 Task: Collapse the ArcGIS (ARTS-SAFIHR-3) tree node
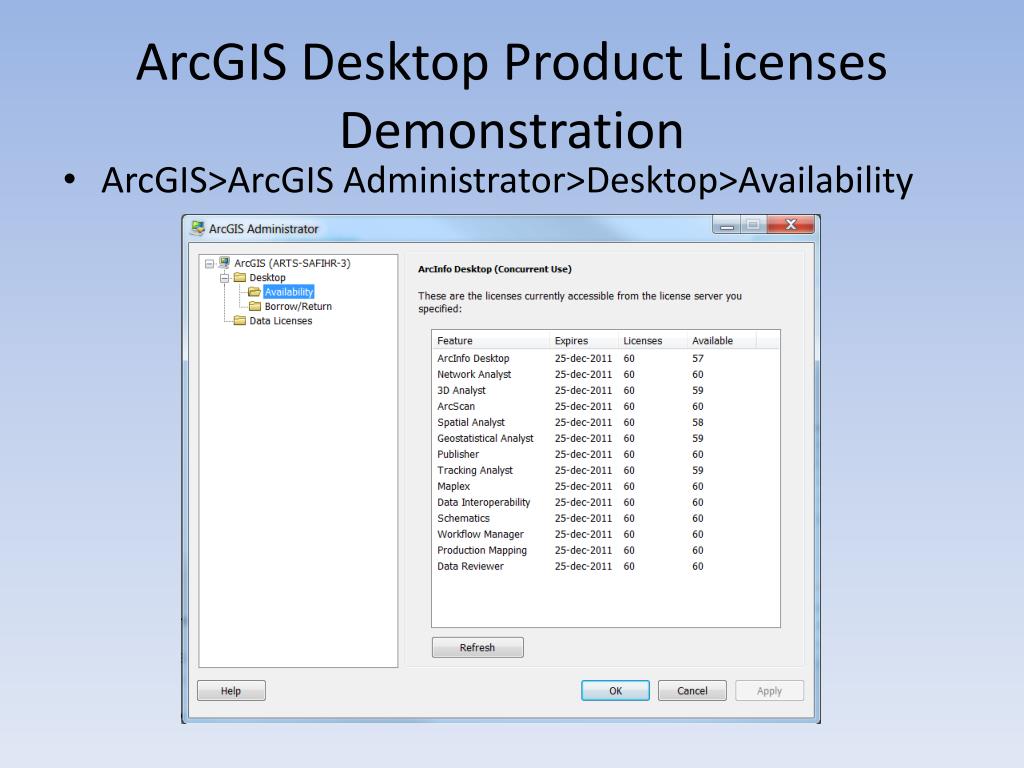pyautogui.click(x=209, y=264)
